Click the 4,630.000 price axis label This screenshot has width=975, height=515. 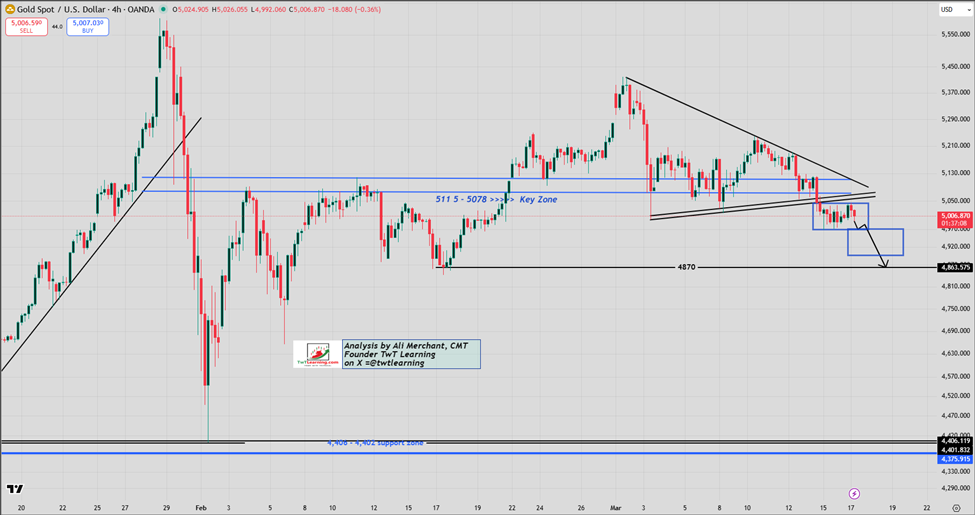(956, 353)
